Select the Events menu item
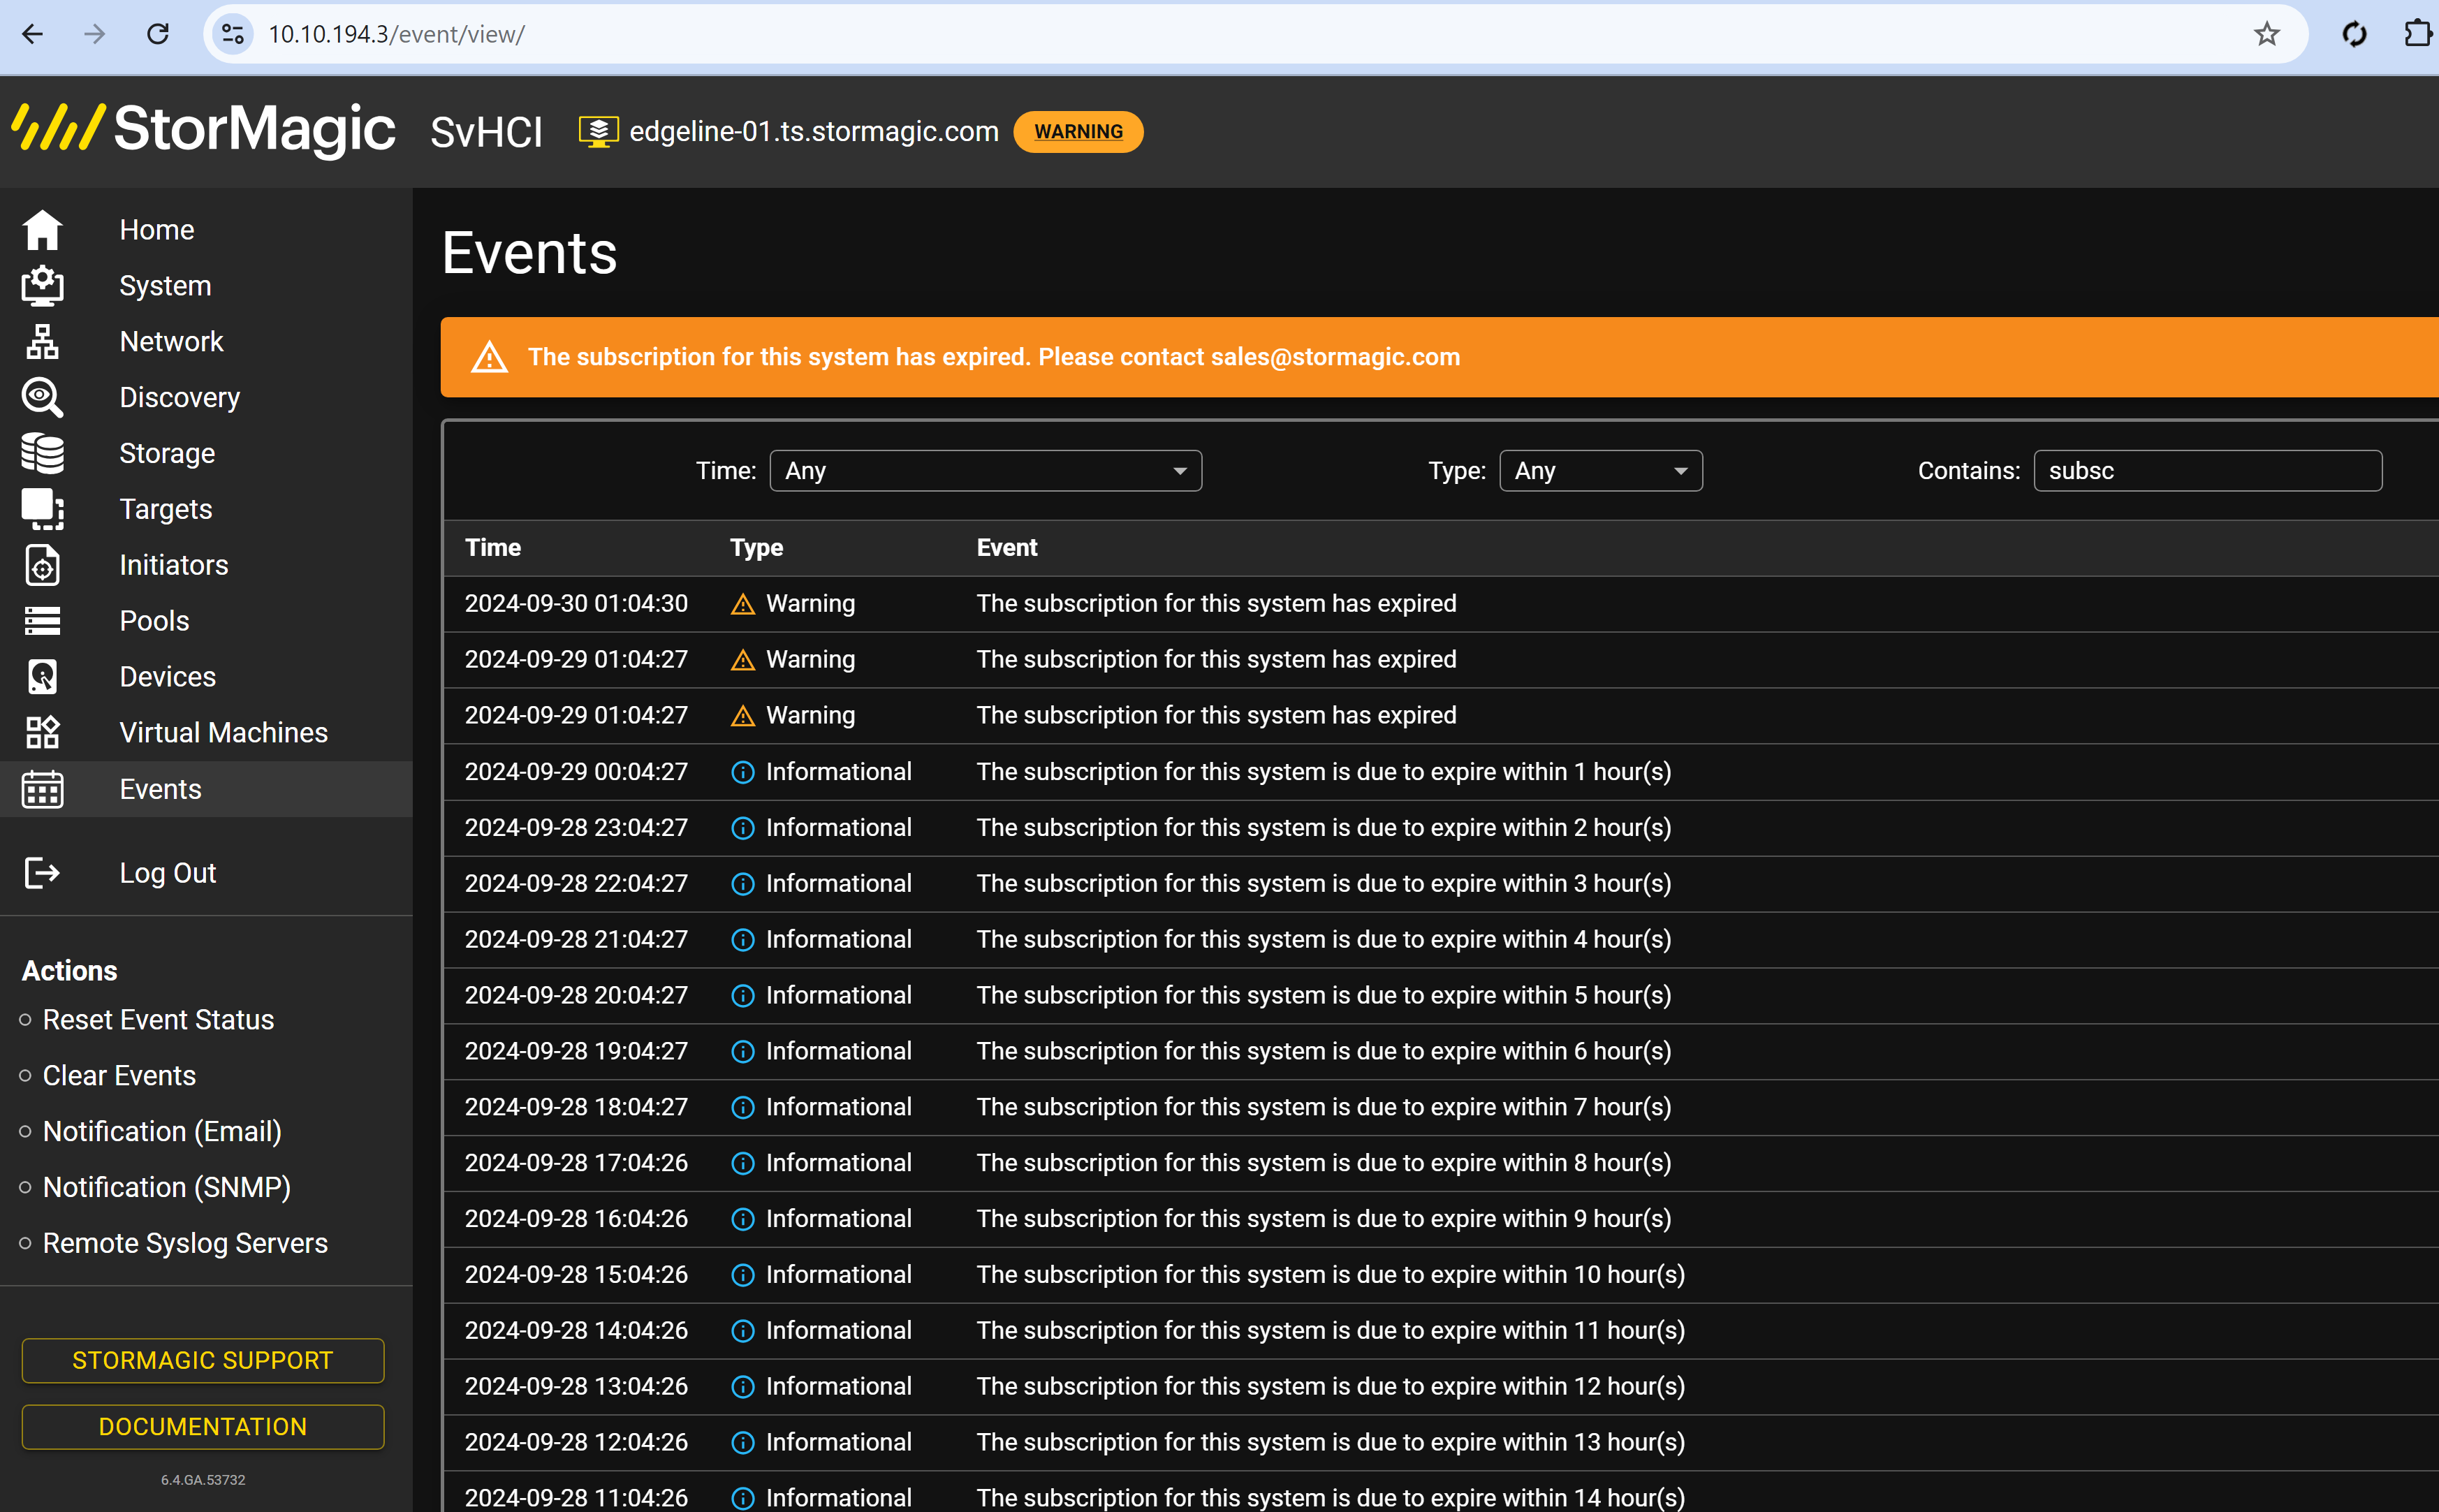This screenshot has height=1512, width=2439. point(160,789)
